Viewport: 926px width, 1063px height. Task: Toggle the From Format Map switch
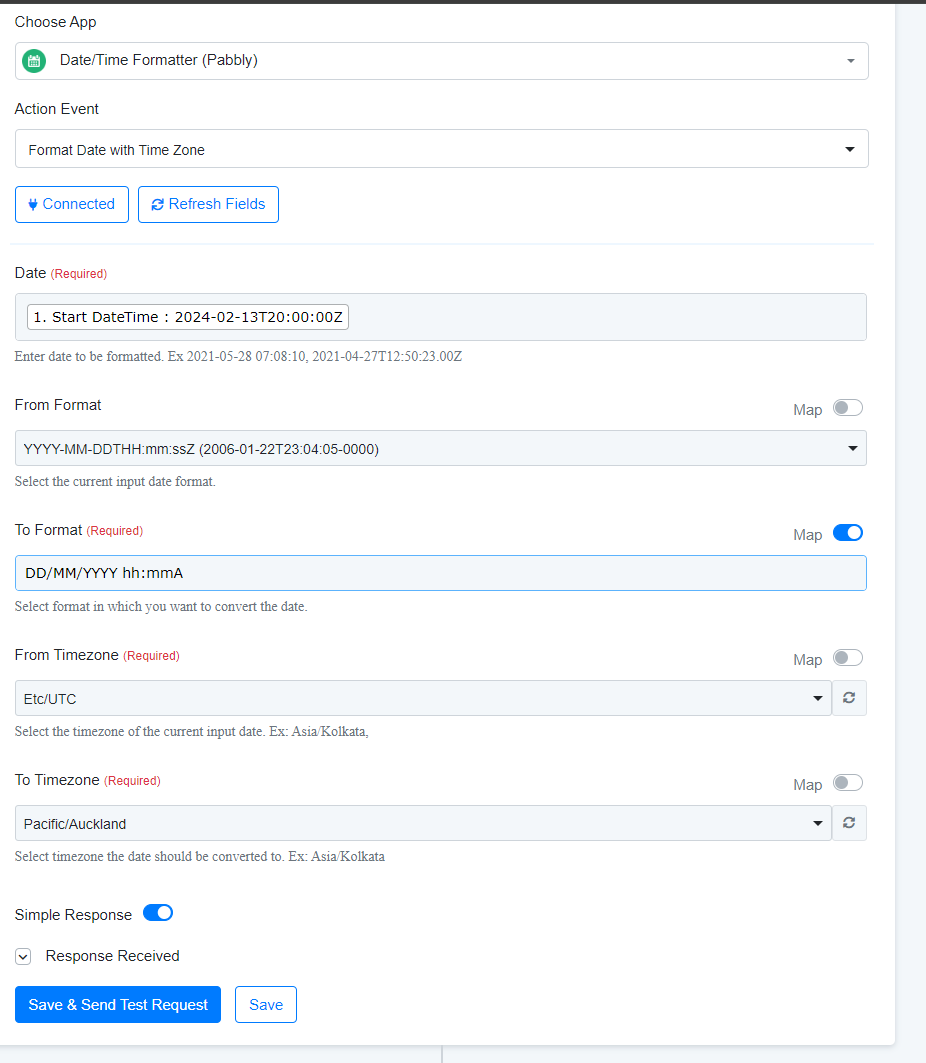pos(847,407)
